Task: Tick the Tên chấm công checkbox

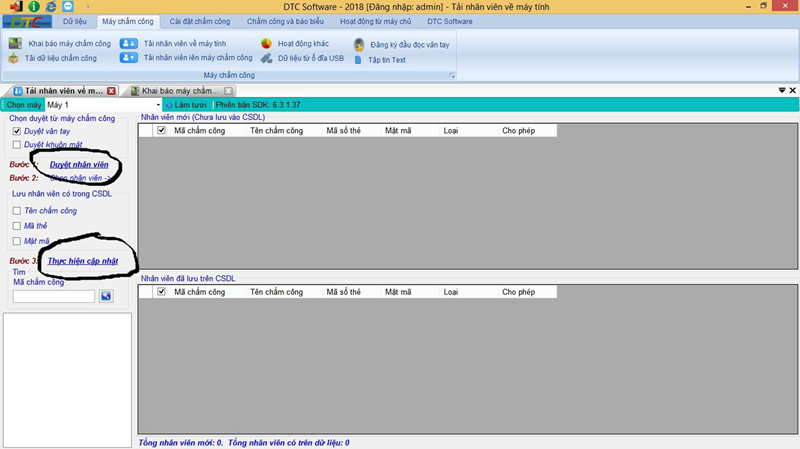Action: [16, 211]
